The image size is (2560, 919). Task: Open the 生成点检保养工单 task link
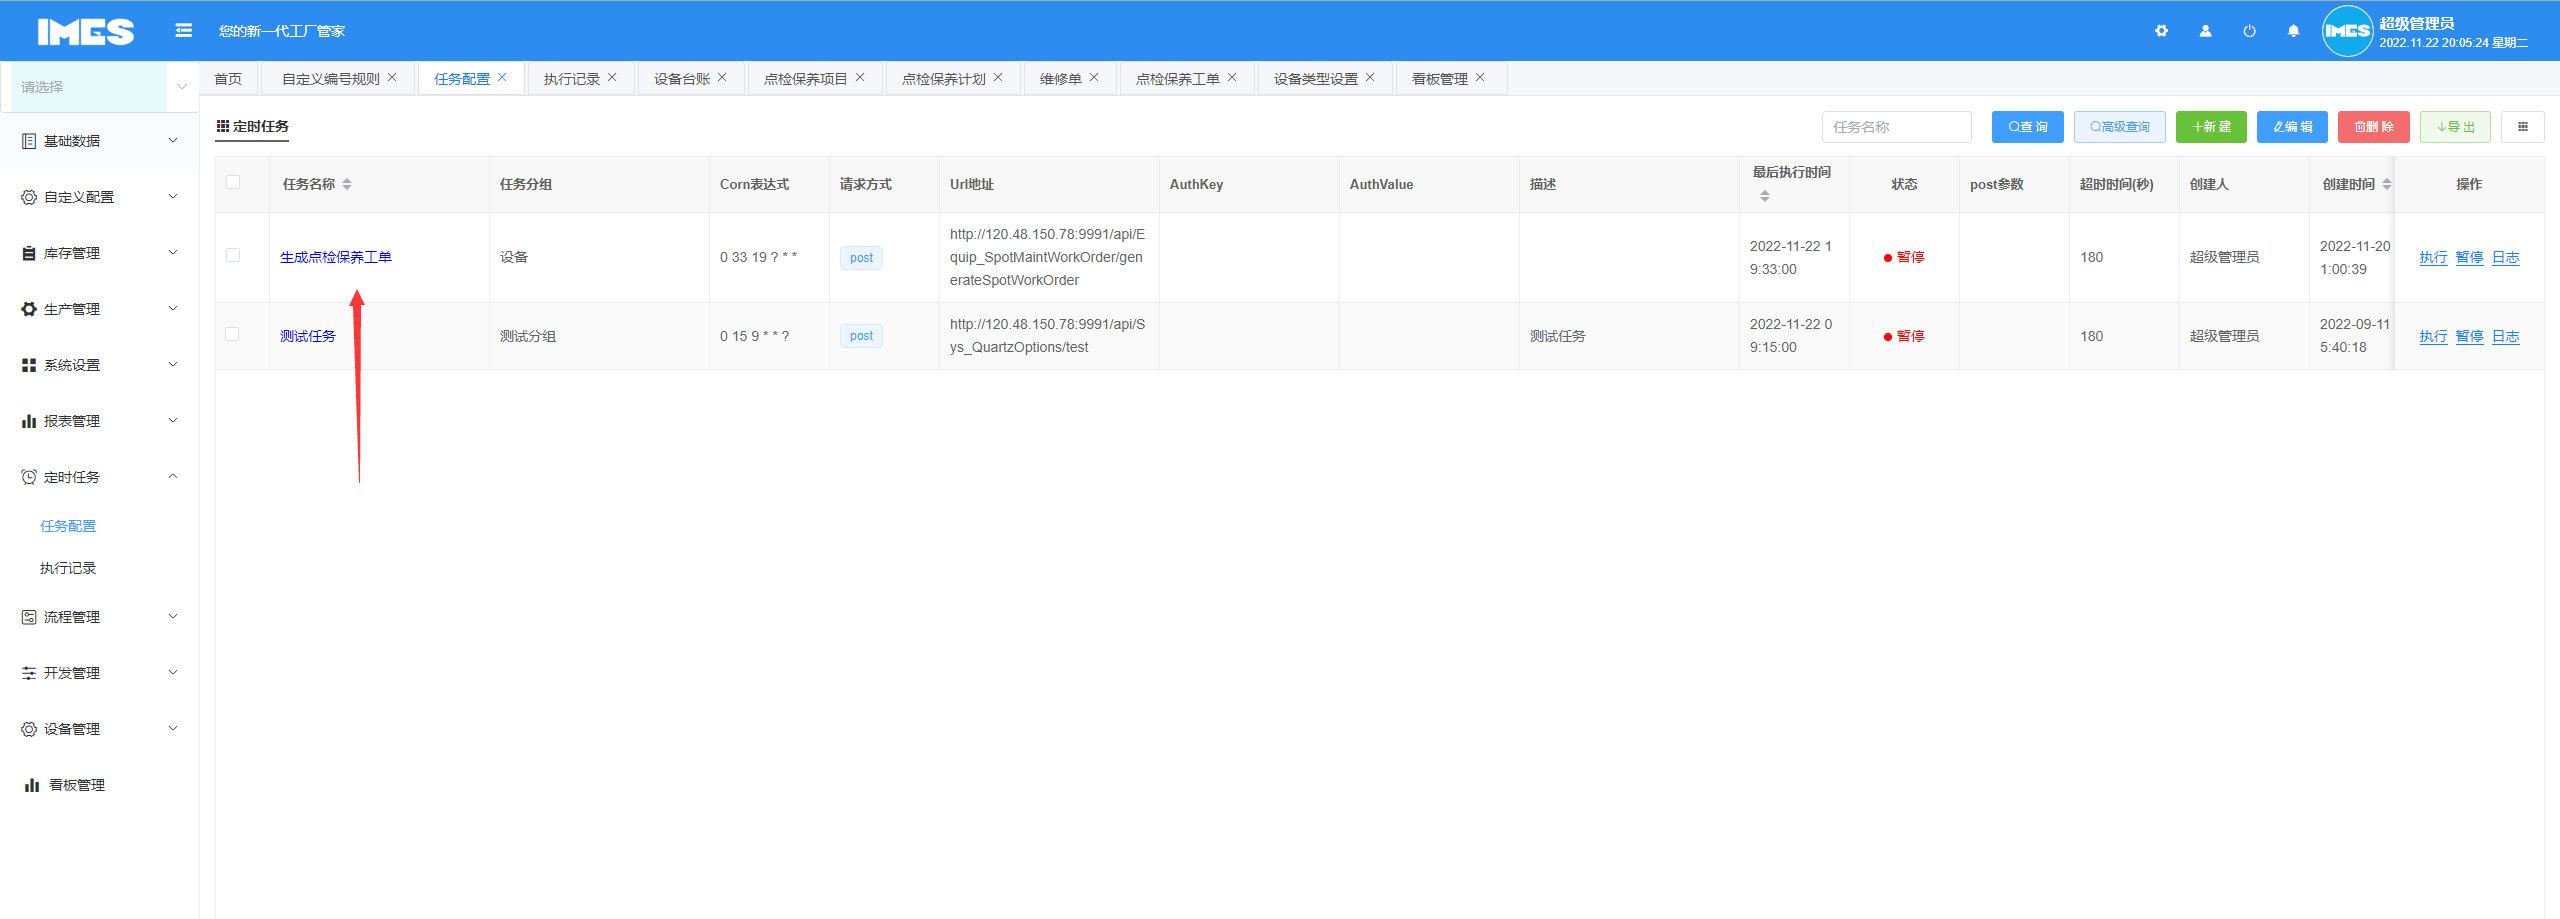pyautogui.click(x=336, y=257)
